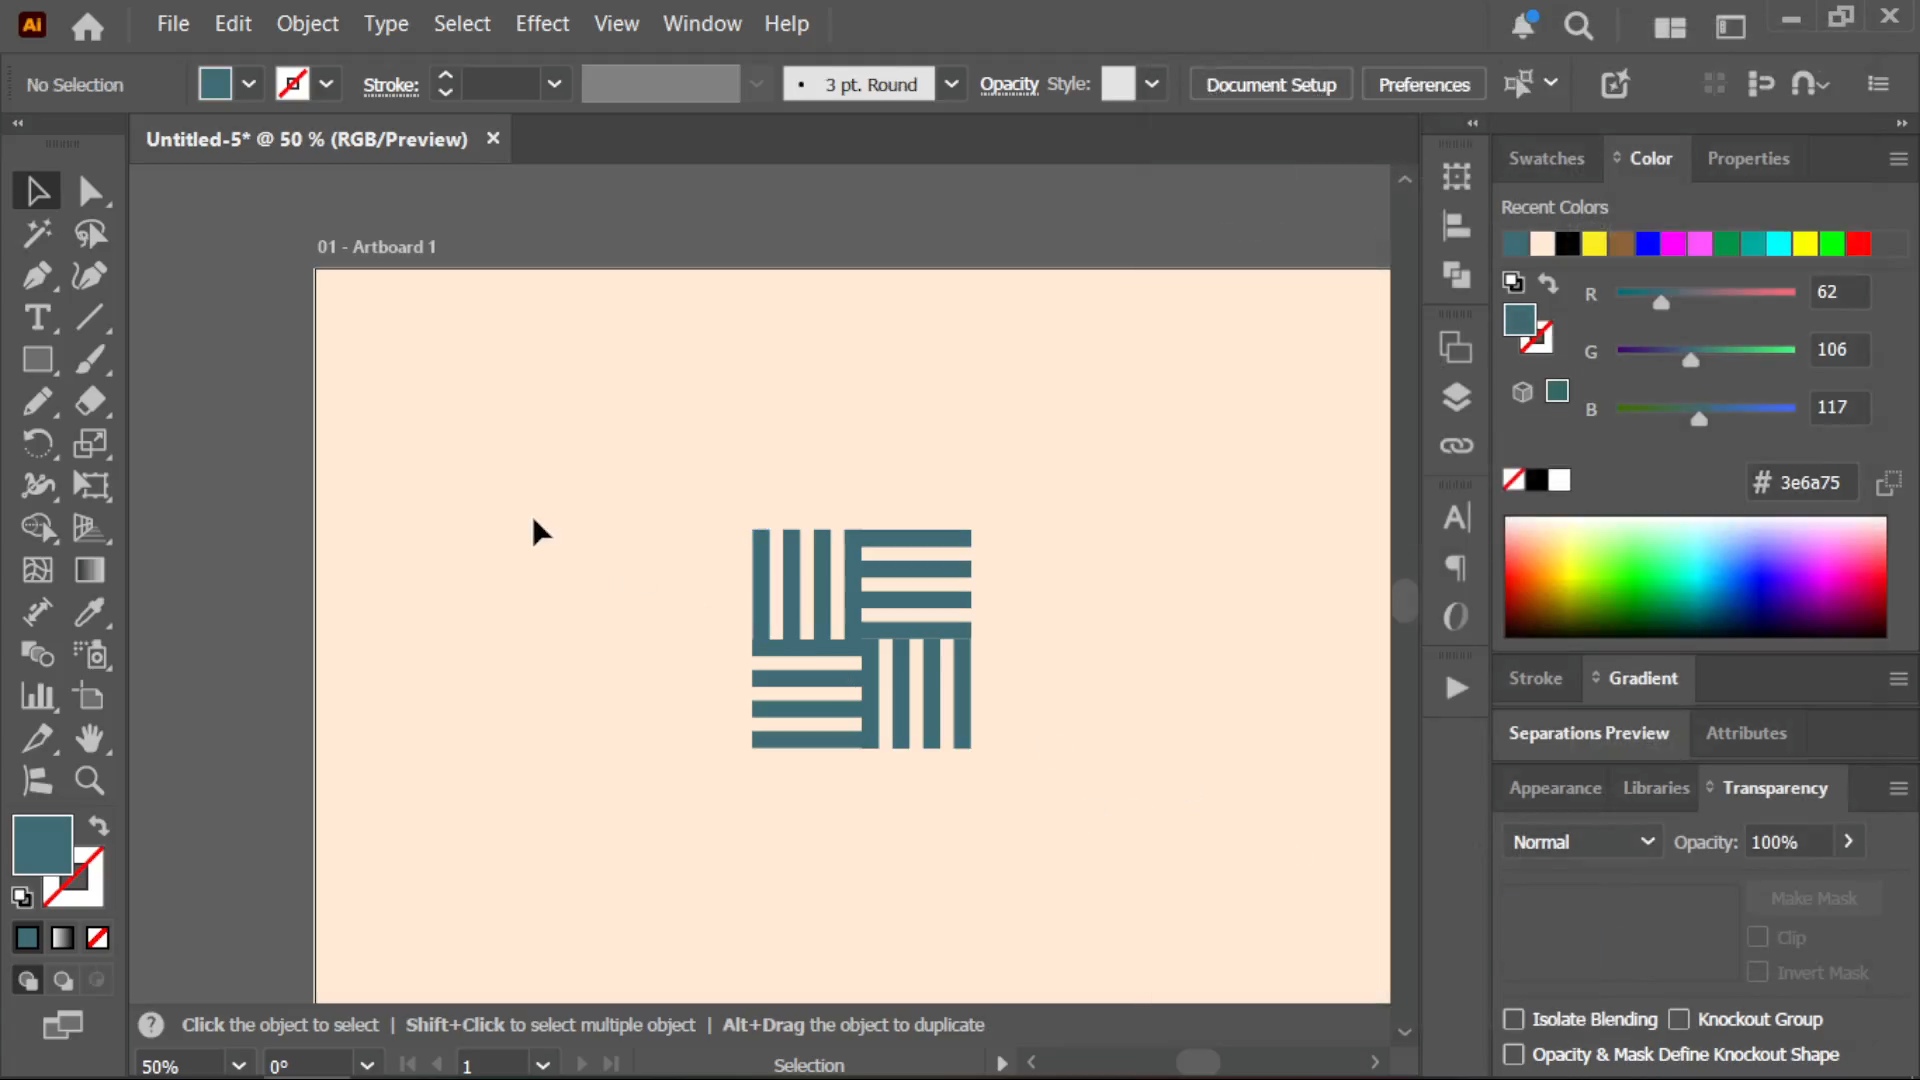Select the Direct Selection tool
Image resolution: width=1920 pixels, height=1080 pixels.
click(90, 191)
